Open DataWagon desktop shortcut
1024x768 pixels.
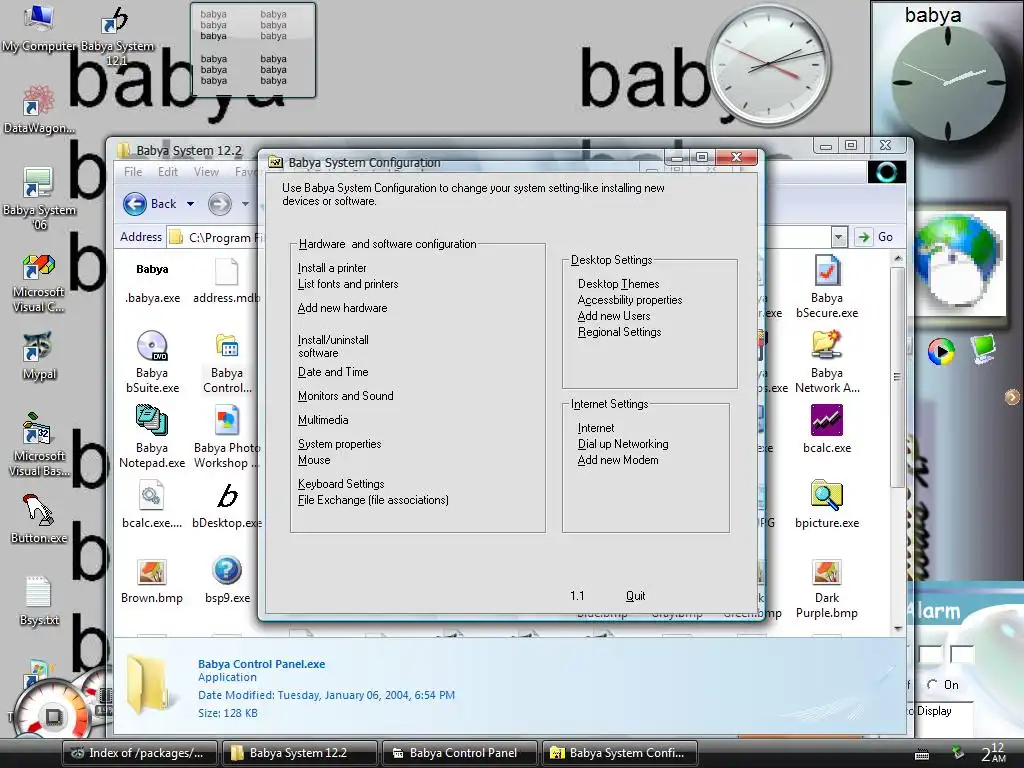[38, 109]
